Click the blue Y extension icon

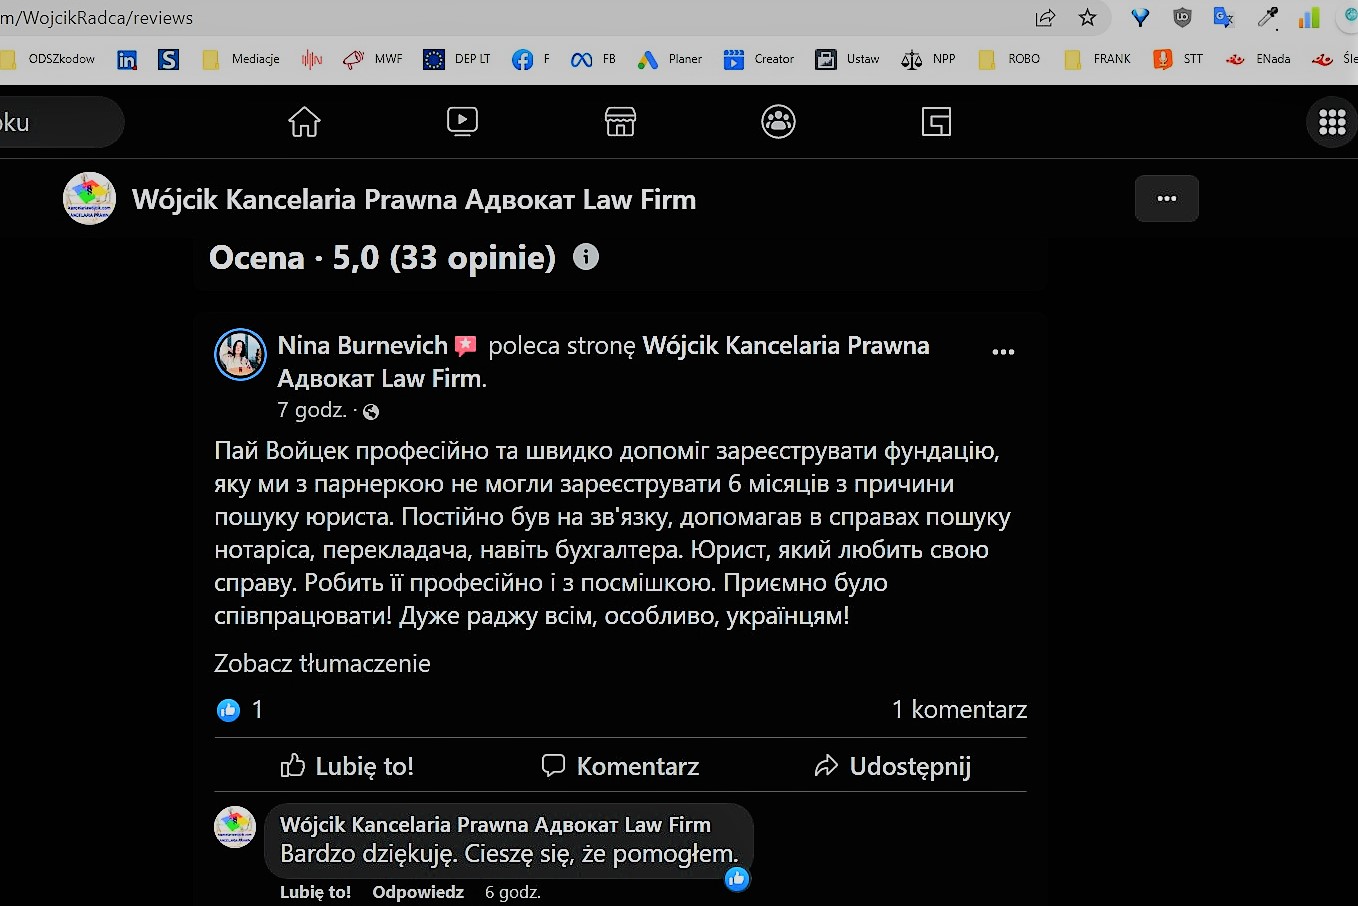click(x=1140, y=17)
